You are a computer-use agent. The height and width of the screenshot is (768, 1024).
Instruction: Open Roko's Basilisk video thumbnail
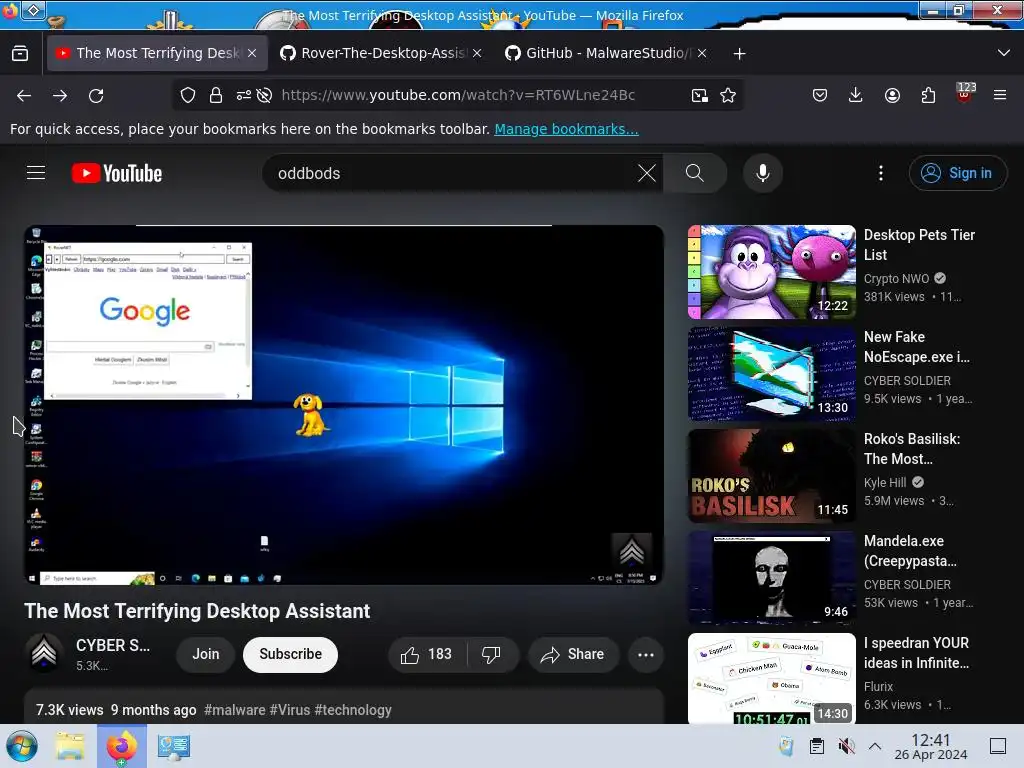(x=771, y=476)
